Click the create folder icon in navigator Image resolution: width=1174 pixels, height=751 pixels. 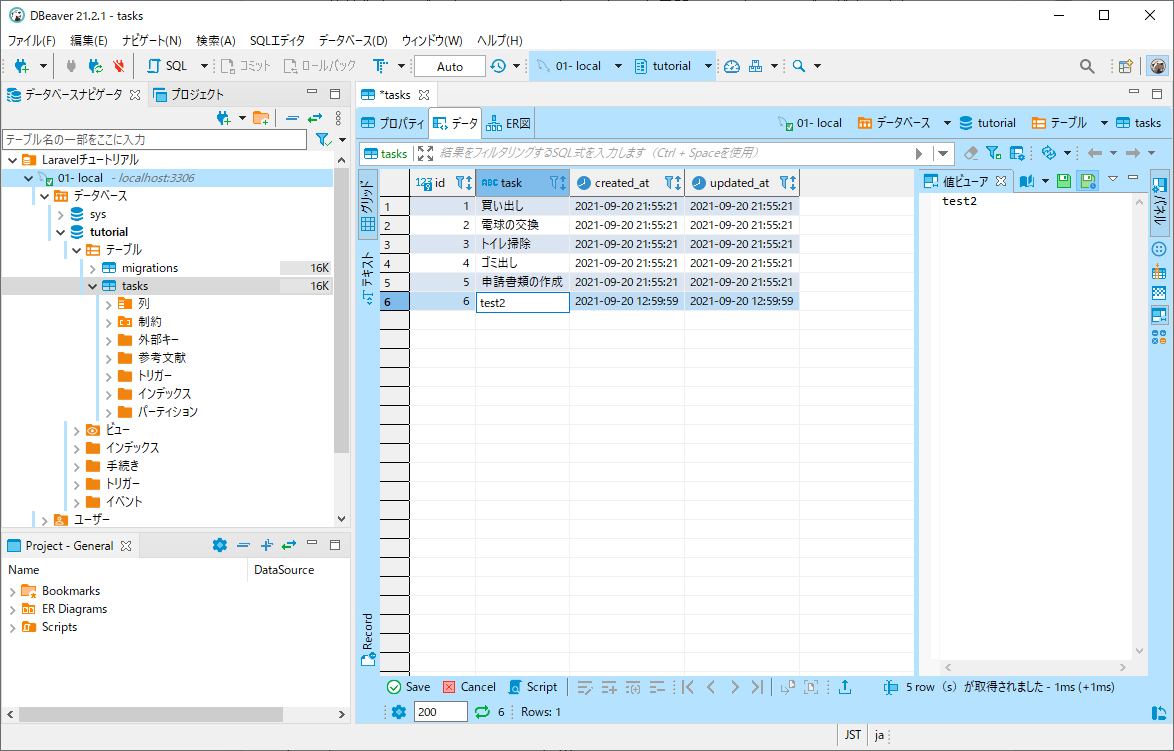[261, 118]
